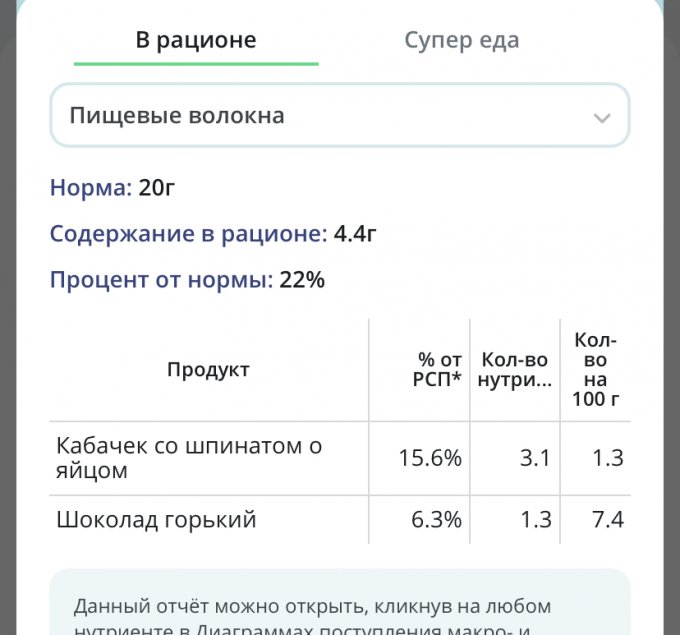This screenshot has width=680, height=635.
Task: Click the Процент от нормы: 22% text
Action: [x=187, y=280]
